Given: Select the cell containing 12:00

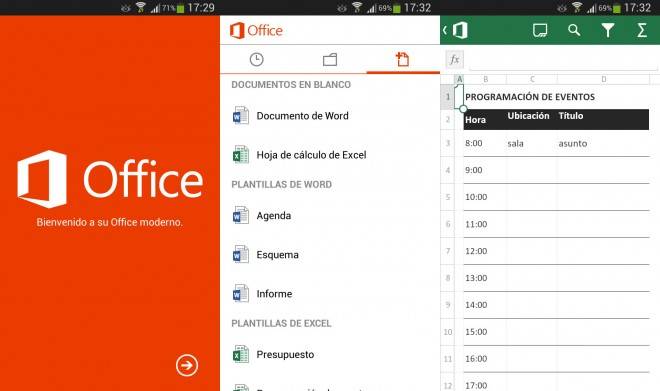Looking at the screenshot, I should (x=484, y=251).
